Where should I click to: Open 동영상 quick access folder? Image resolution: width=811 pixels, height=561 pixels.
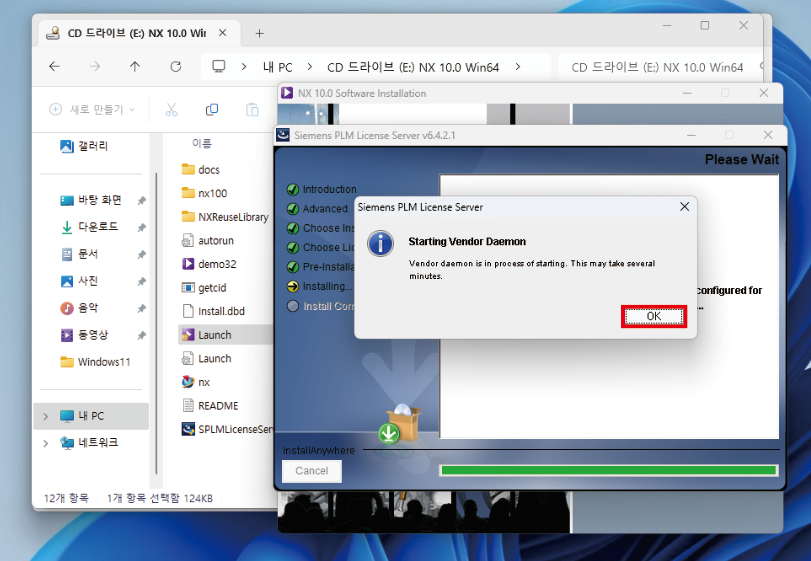84,335
